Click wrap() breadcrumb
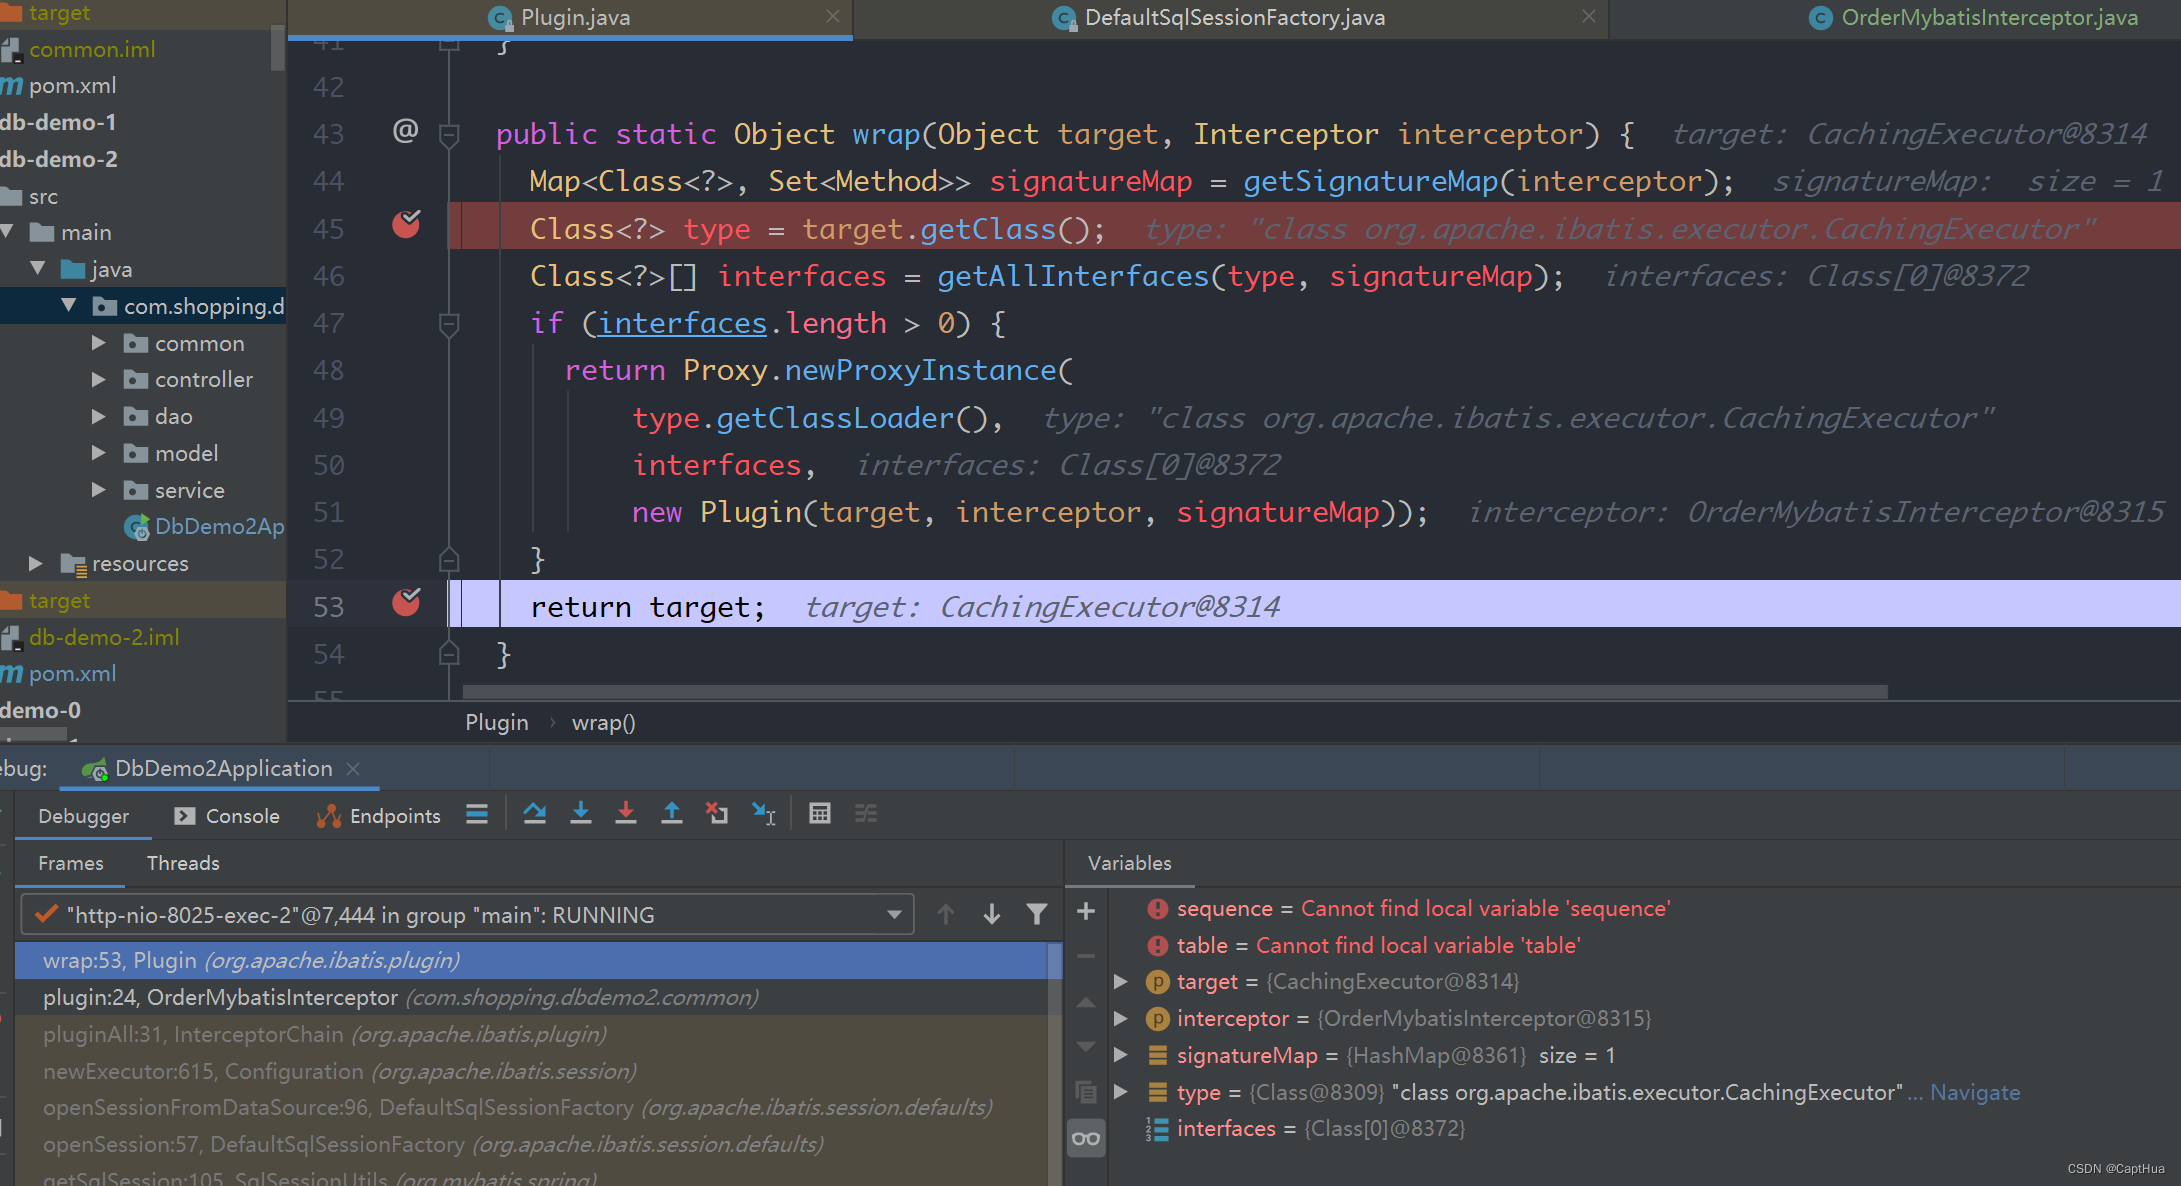 click(603, 722)
